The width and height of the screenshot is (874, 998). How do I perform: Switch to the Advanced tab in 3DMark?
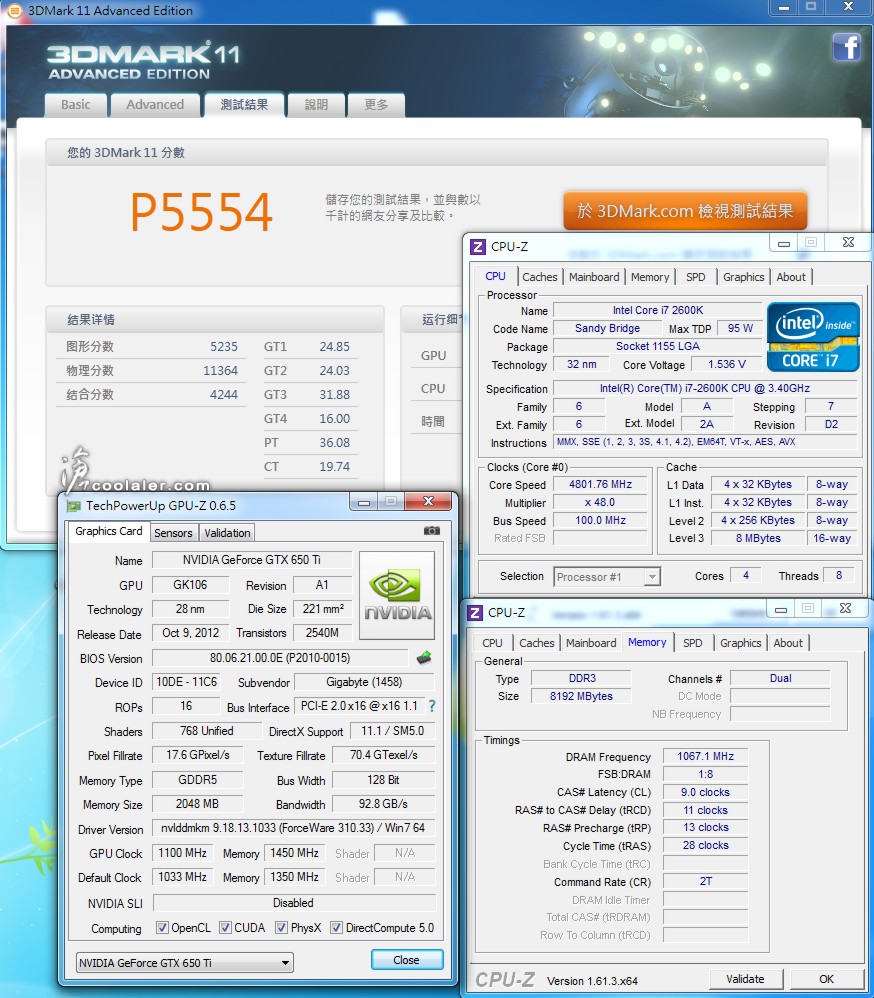[x=155, y=105]
